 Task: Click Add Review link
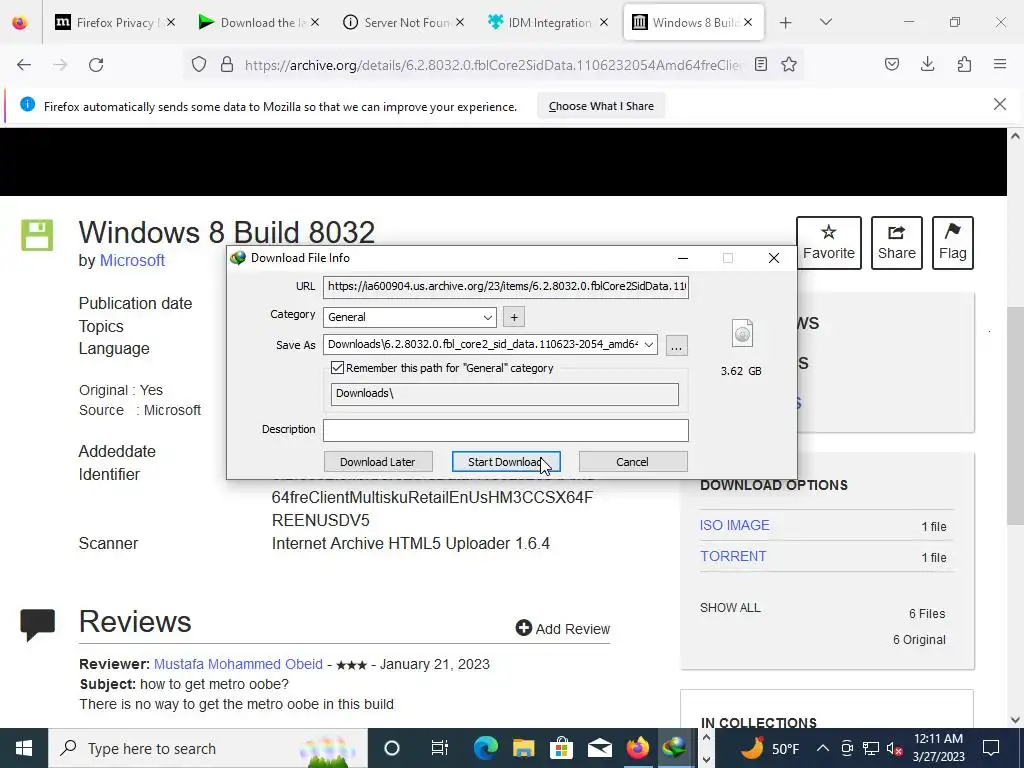coord(563,628)
